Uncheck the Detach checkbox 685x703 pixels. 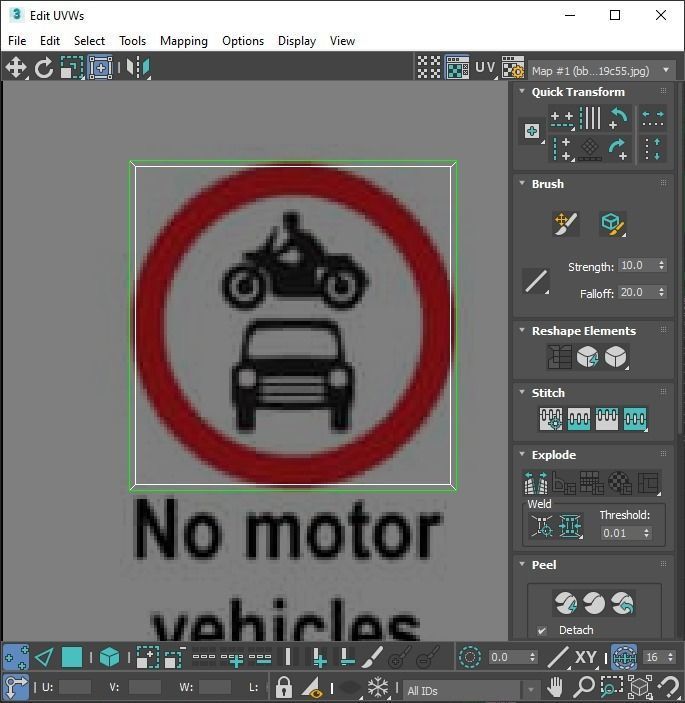click(x=542, y=630)
